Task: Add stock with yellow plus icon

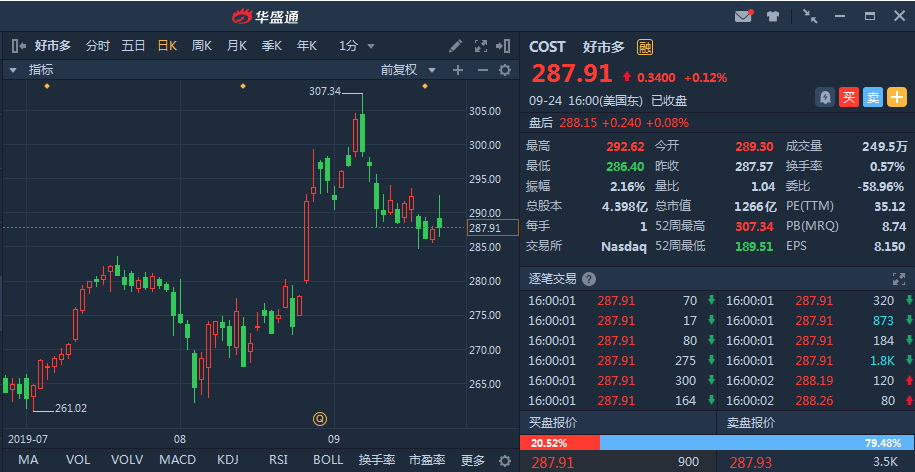Action: point(897,97)
